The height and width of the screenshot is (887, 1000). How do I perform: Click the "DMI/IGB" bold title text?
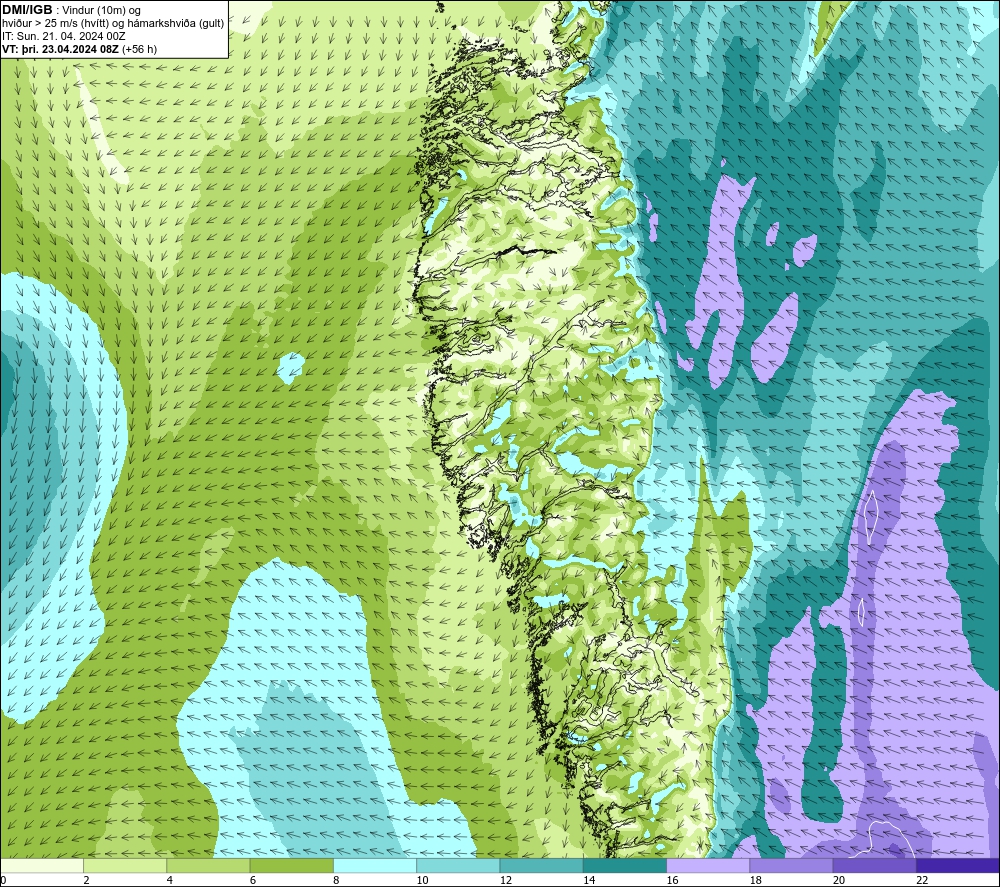pos(27,10)
